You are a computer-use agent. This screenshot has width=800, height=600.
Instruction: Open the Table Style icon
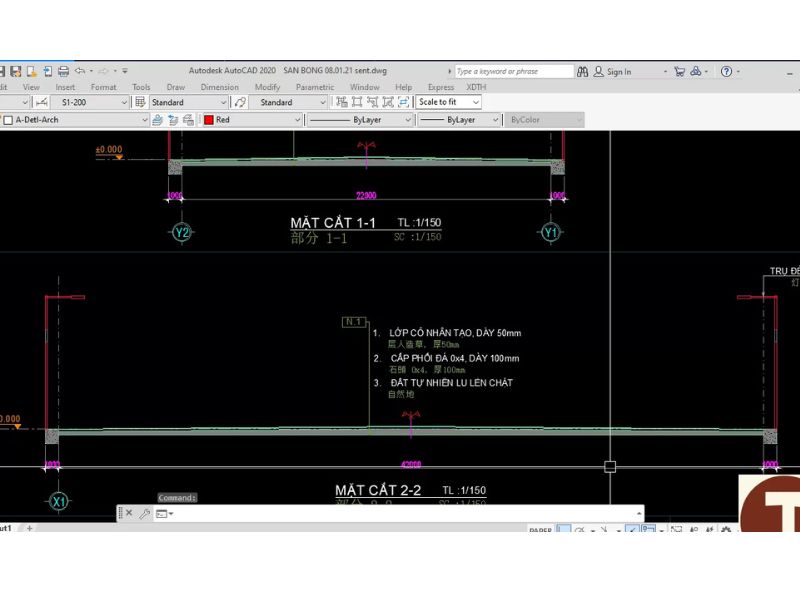(140, 102)
